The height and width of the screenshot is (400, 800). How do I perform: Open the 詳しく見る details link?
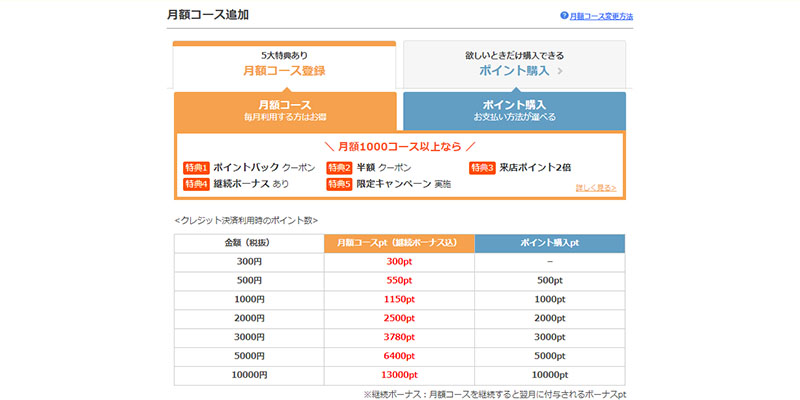(596, 187)
